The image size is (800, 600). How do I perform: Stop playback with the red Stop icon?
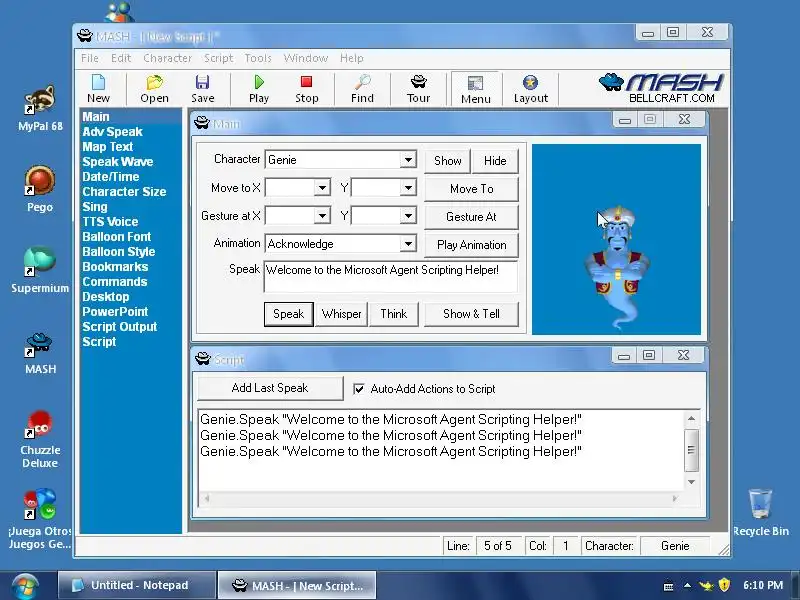coord(306,89)
